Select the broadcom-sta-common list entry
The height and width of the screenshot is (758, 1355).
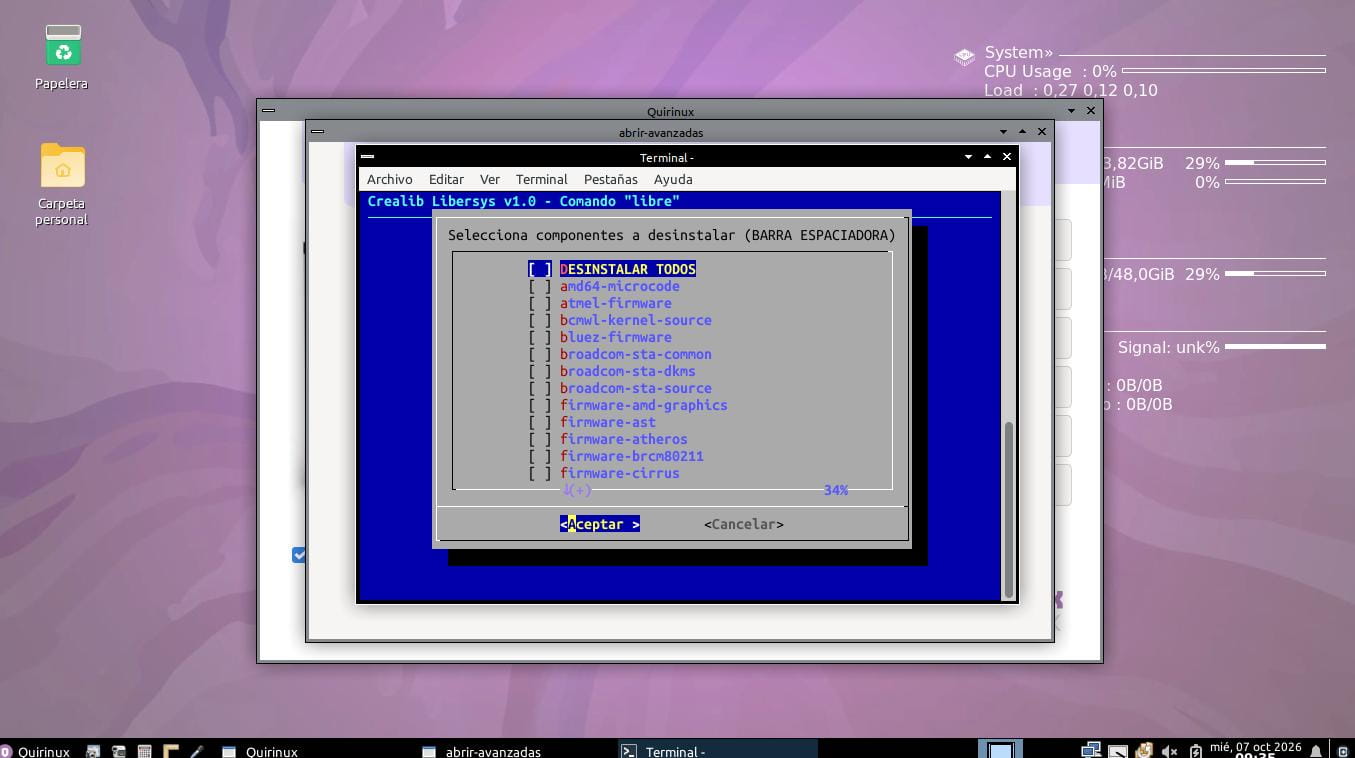(636, 354)
